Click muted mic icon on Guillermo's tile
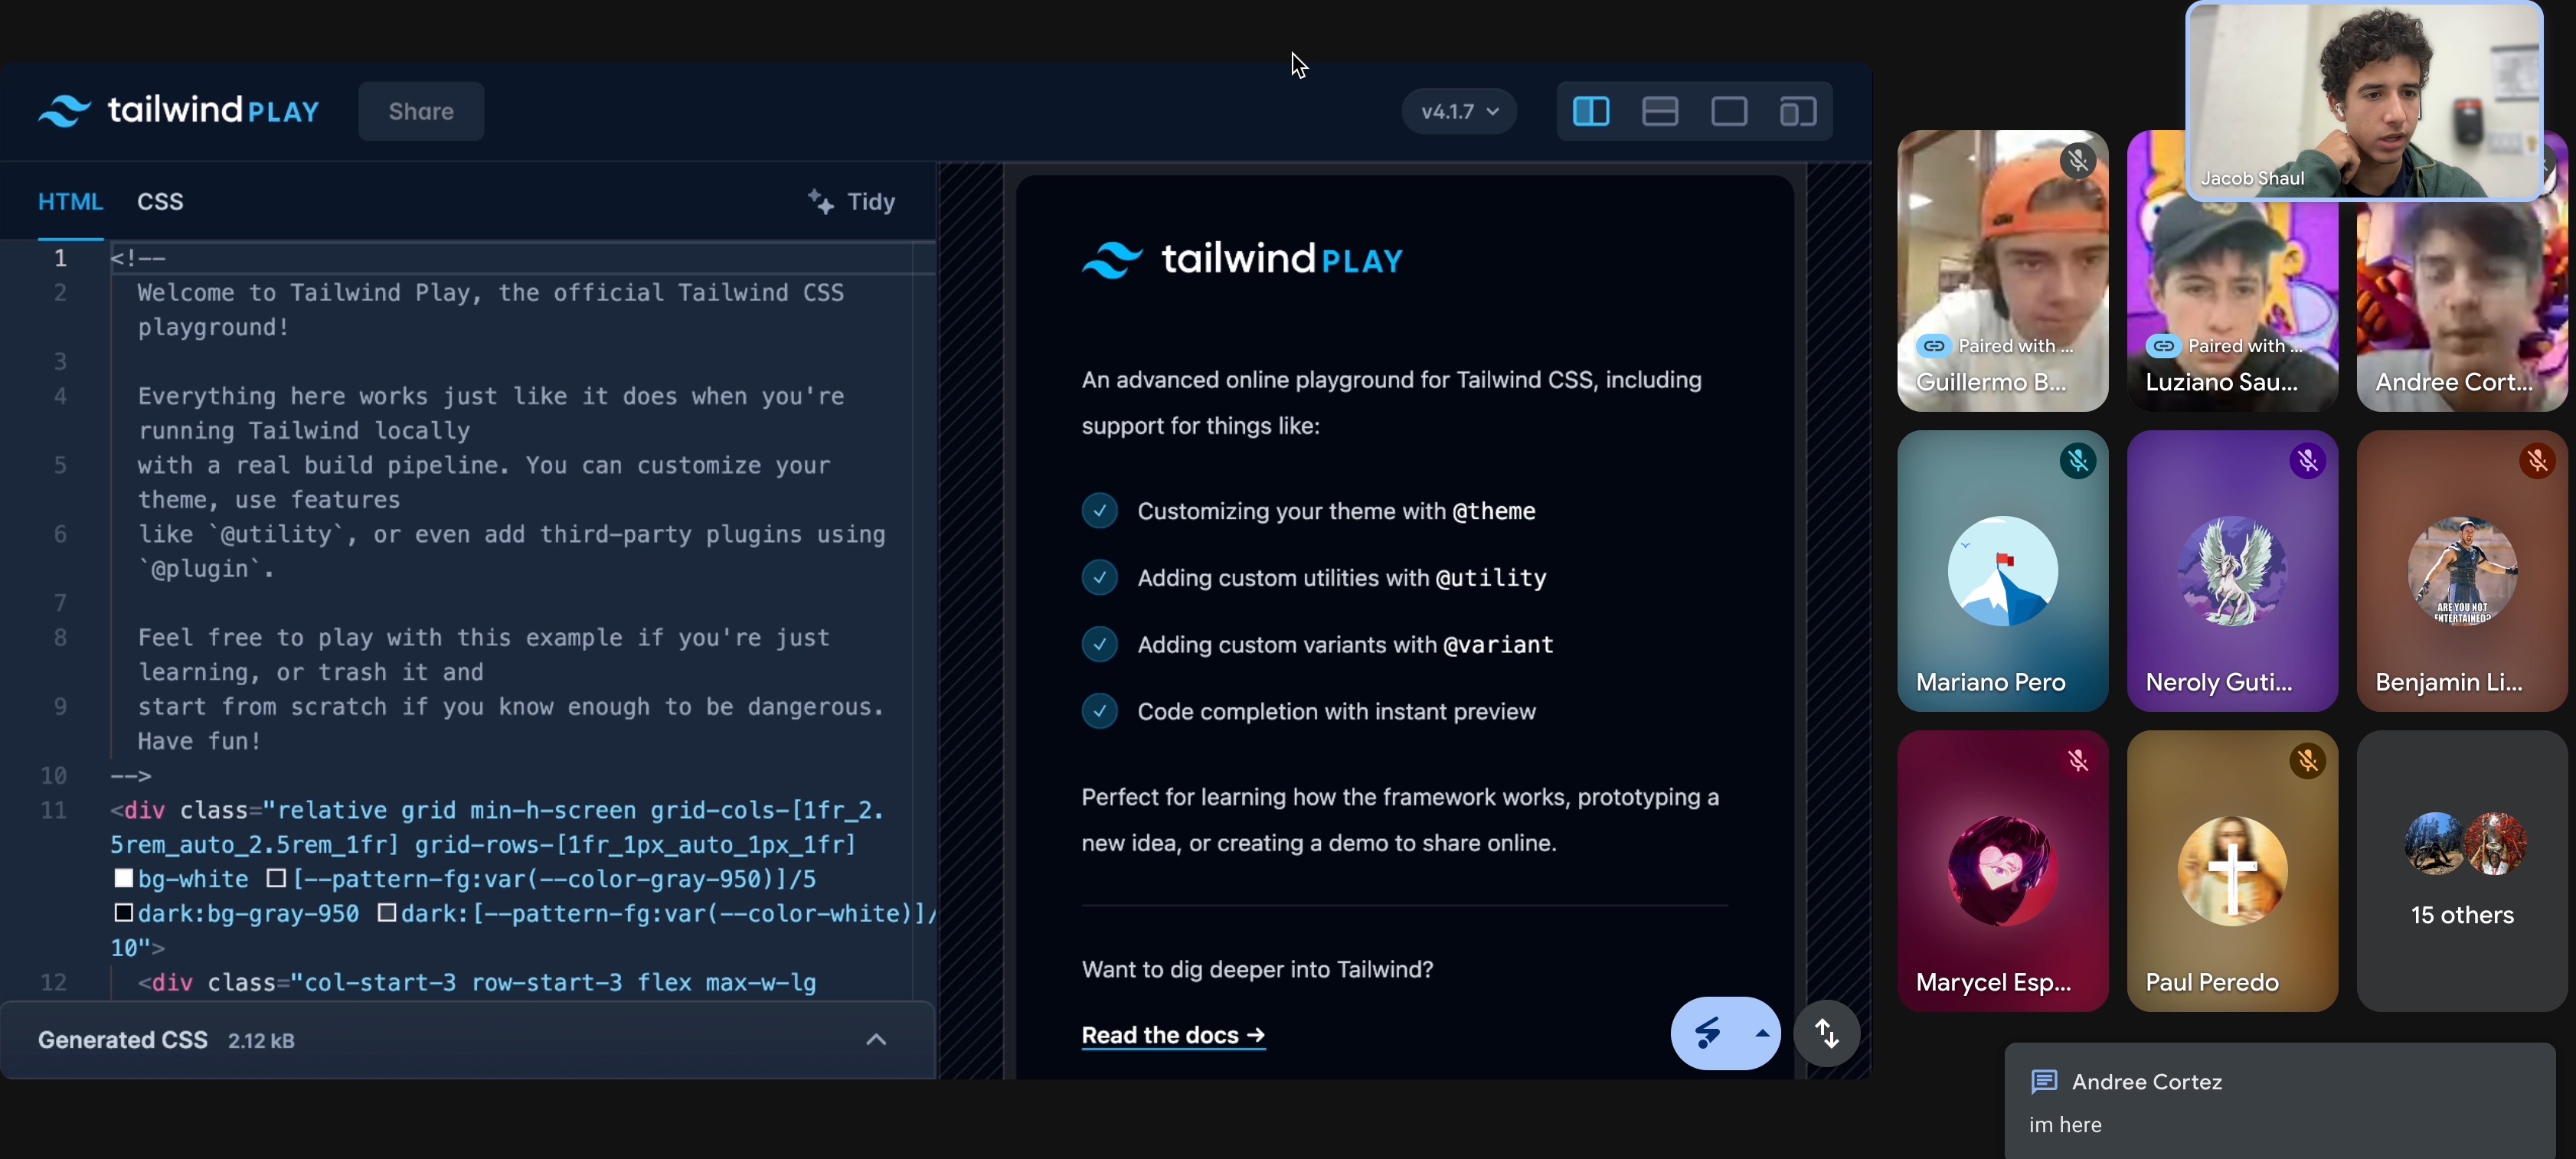This screenshot has width=2576, height=1159. [x=2078, y=160]
